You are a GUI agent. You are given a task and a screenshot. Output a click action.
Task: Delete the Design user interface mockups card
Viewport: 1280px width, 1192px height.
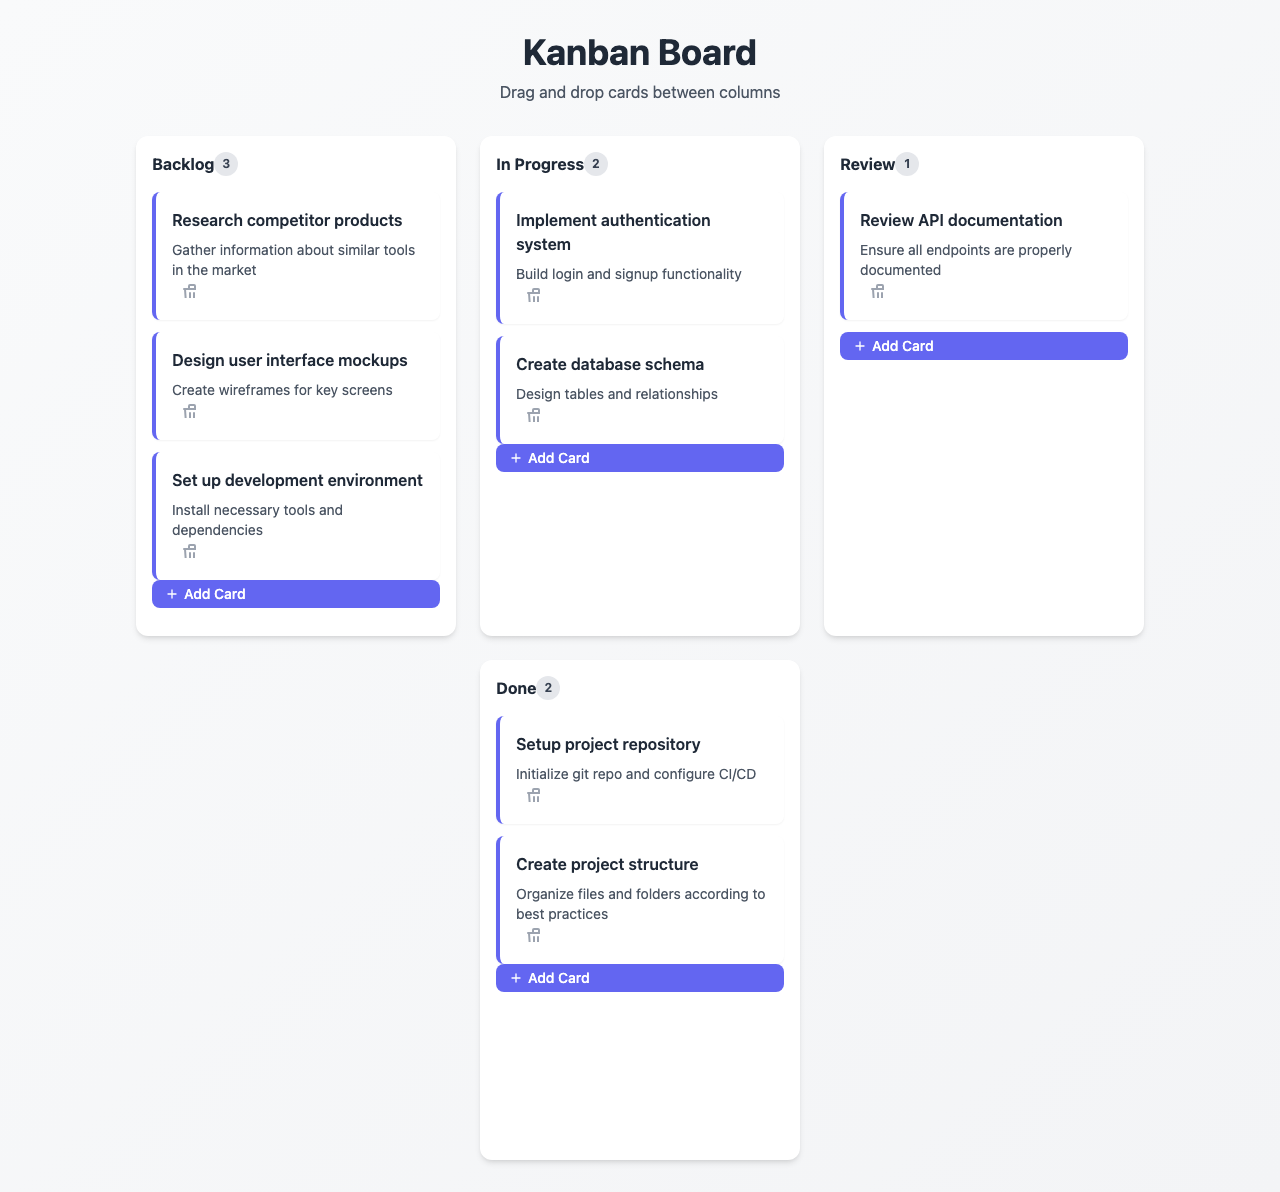[x=190, y=412]
